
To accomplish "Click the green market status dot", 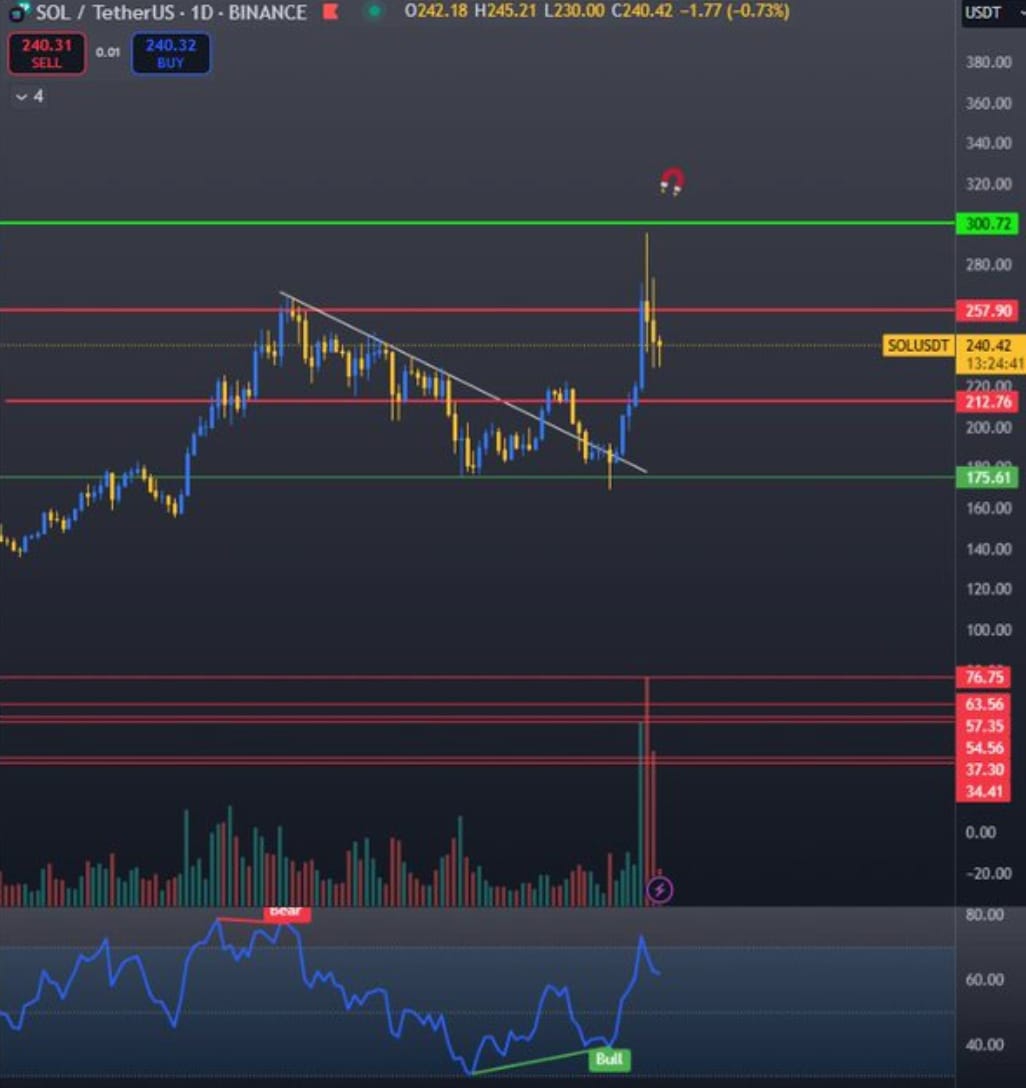I will (374, 12).
